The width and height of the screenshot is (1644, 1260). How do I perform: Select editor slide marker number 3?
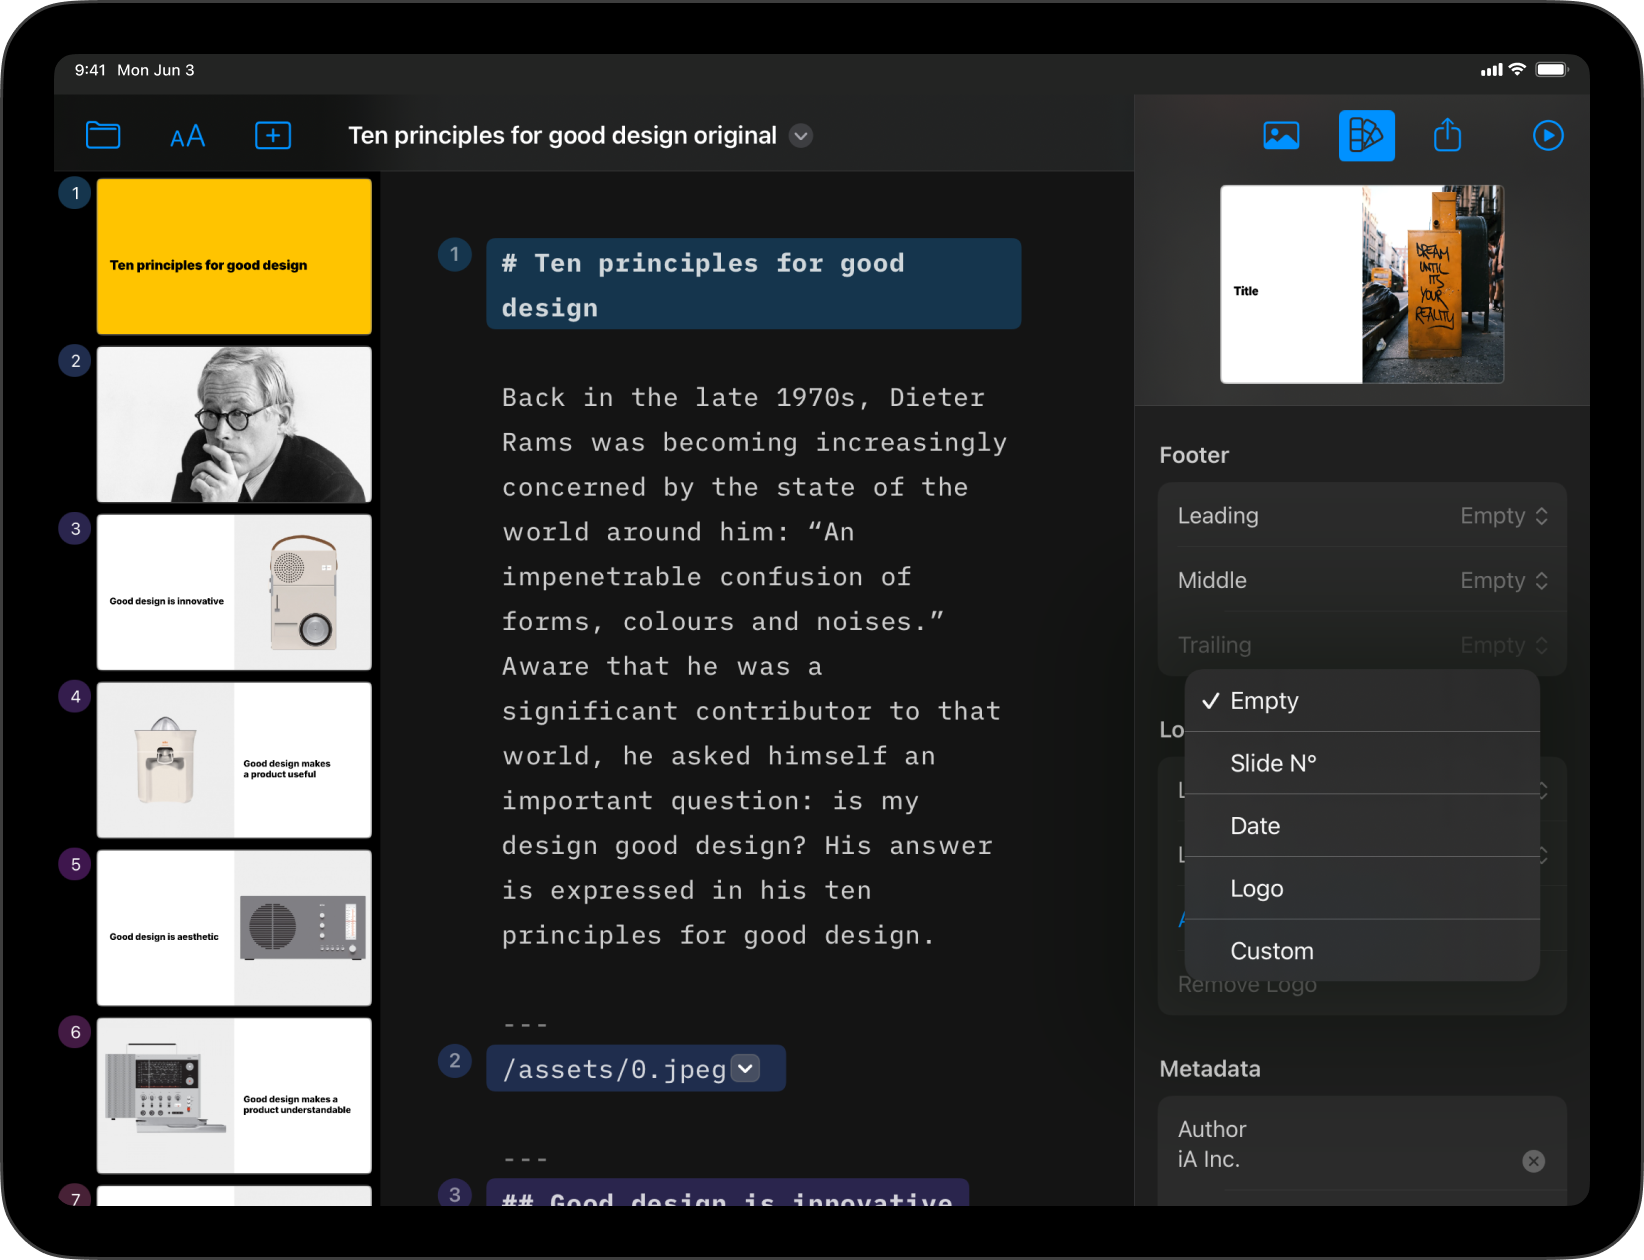455,1194
